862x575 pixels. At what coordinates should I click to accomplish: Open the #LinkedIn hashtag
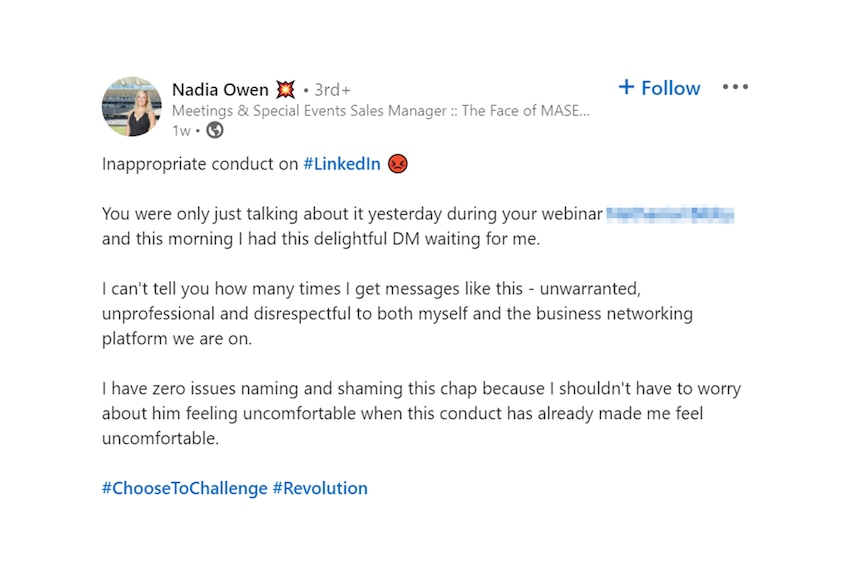[342, 164]
